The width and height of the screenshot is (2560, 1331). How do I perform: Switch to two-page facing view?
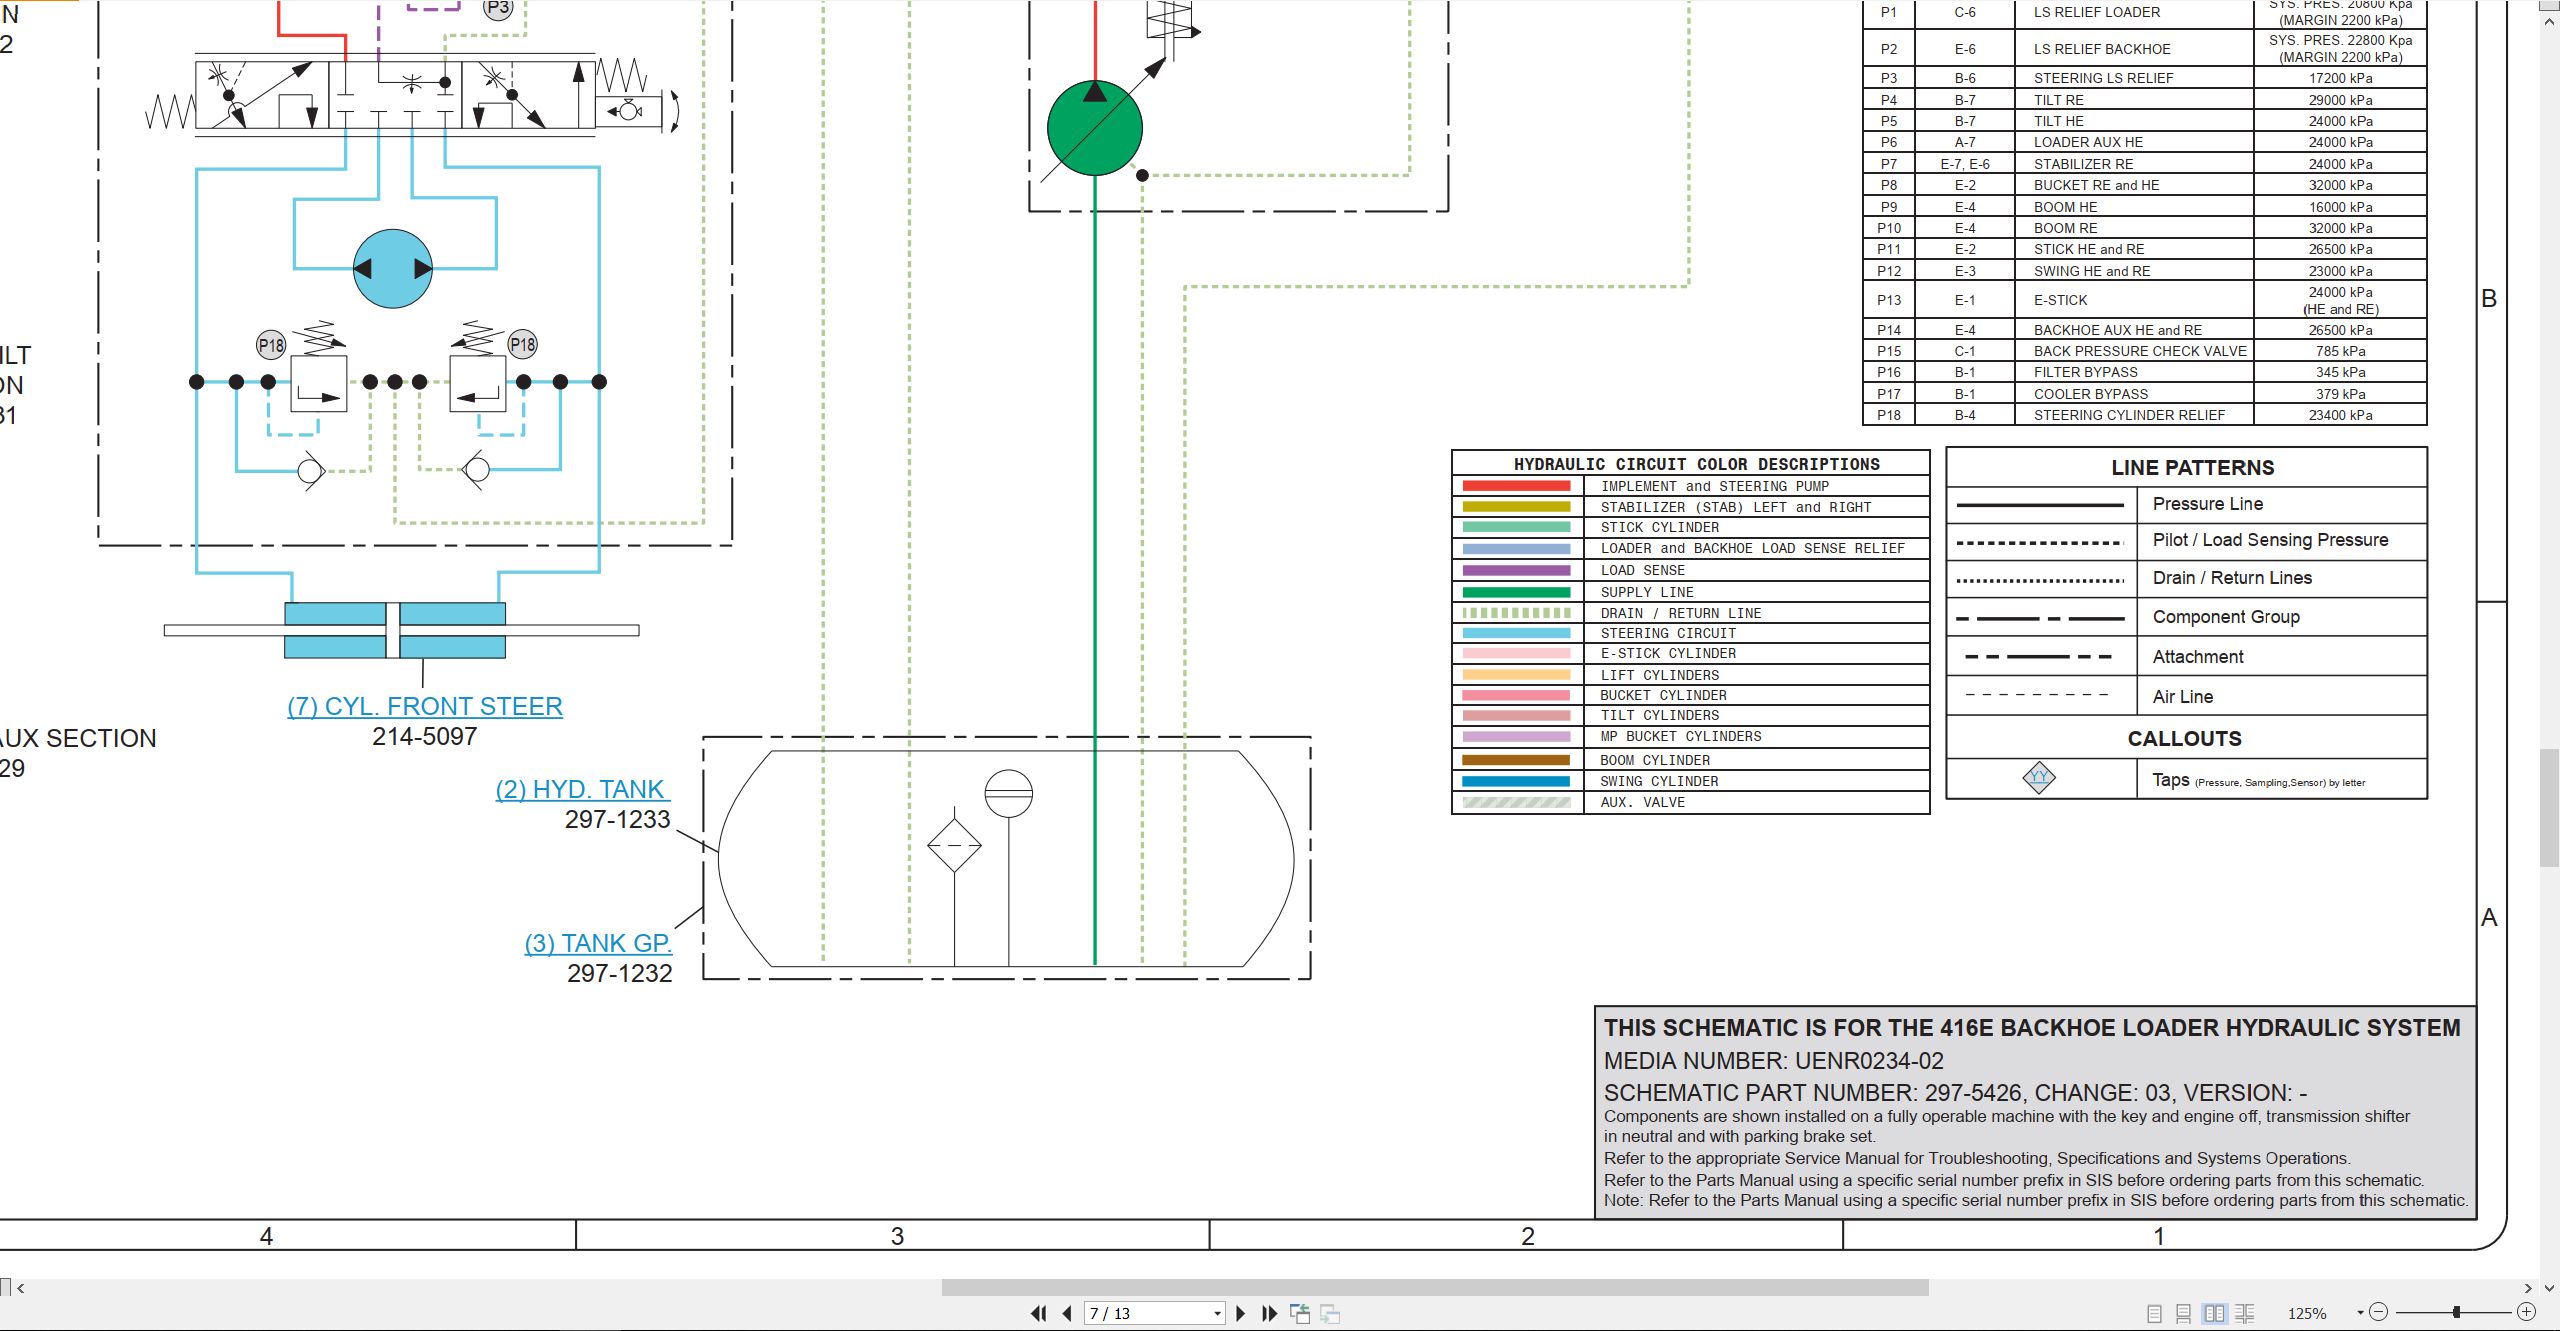coord(2215,1313)
